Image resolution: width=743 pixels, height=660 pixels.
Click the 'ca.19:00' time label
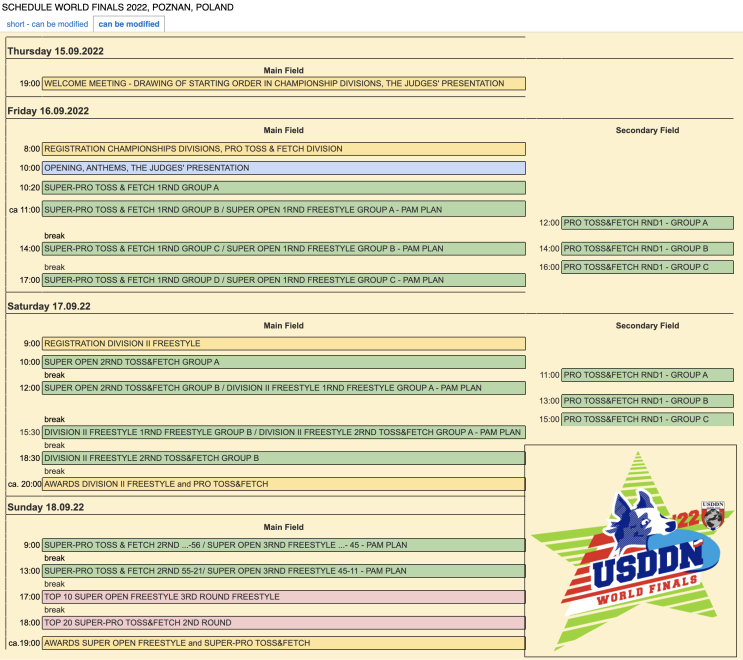[25, 643]
